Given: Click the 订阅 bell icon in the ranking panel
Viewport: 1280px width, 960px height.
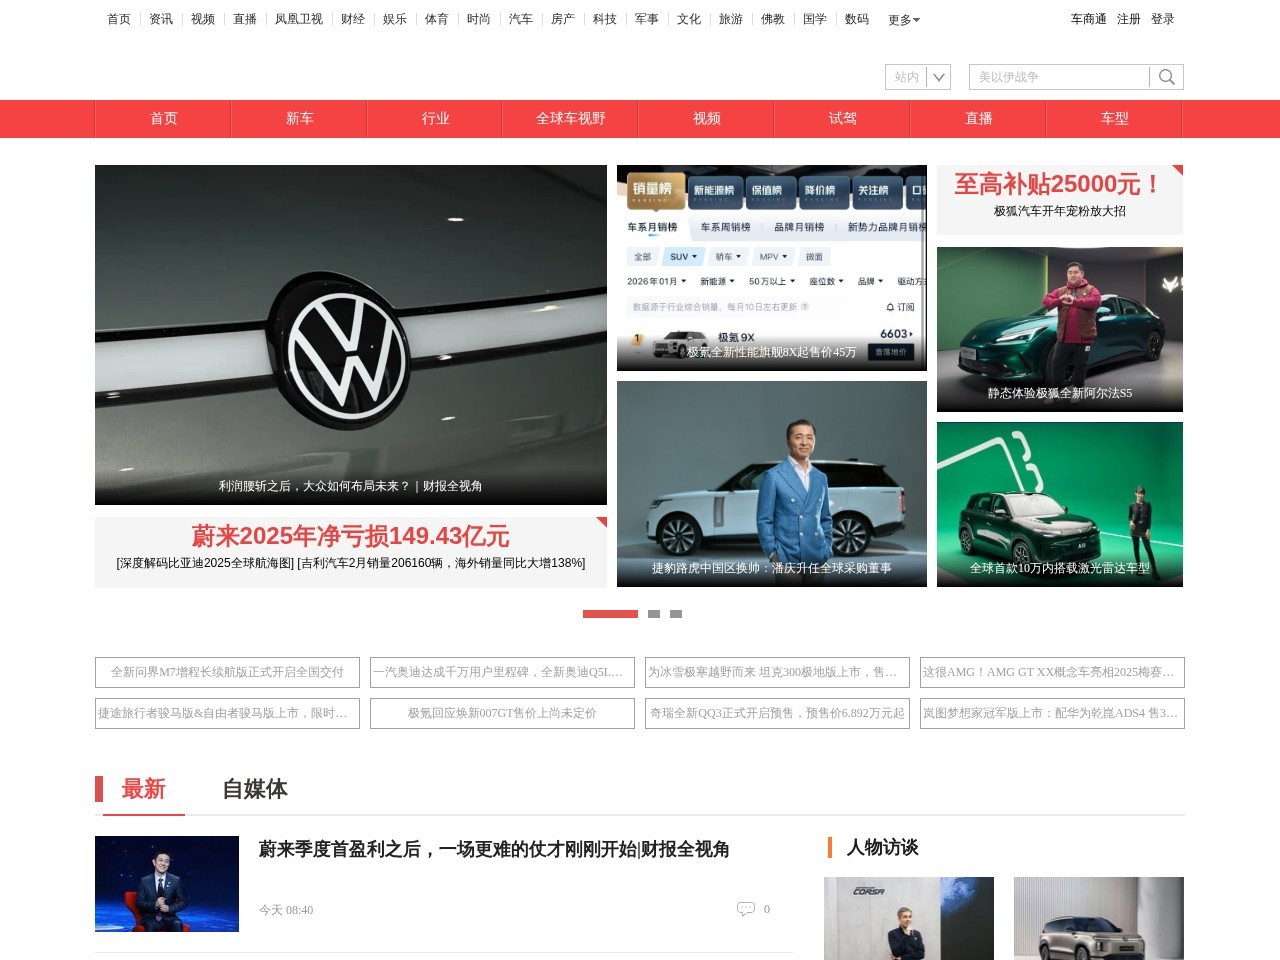Looking at the screenshot, I should click(890, 306).
